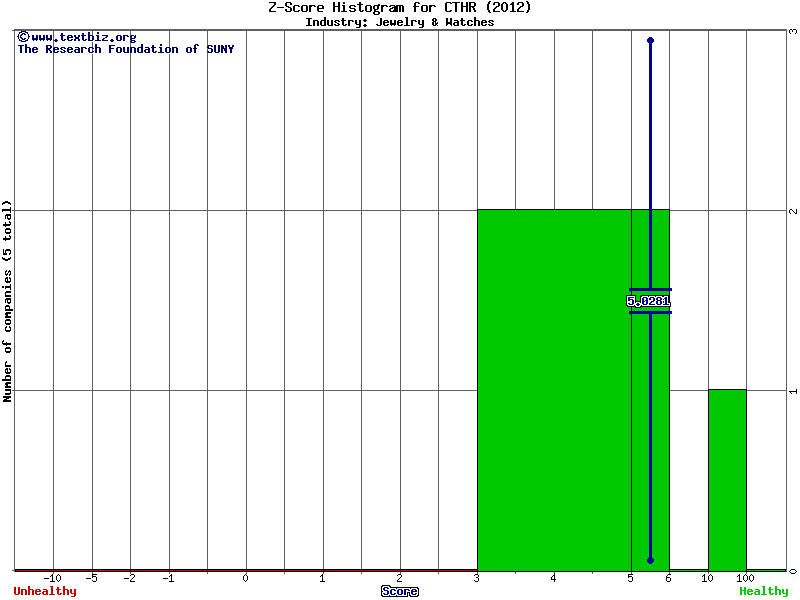
Task: Click the x-axis tick label '5'
Action: tap(631, 578)
